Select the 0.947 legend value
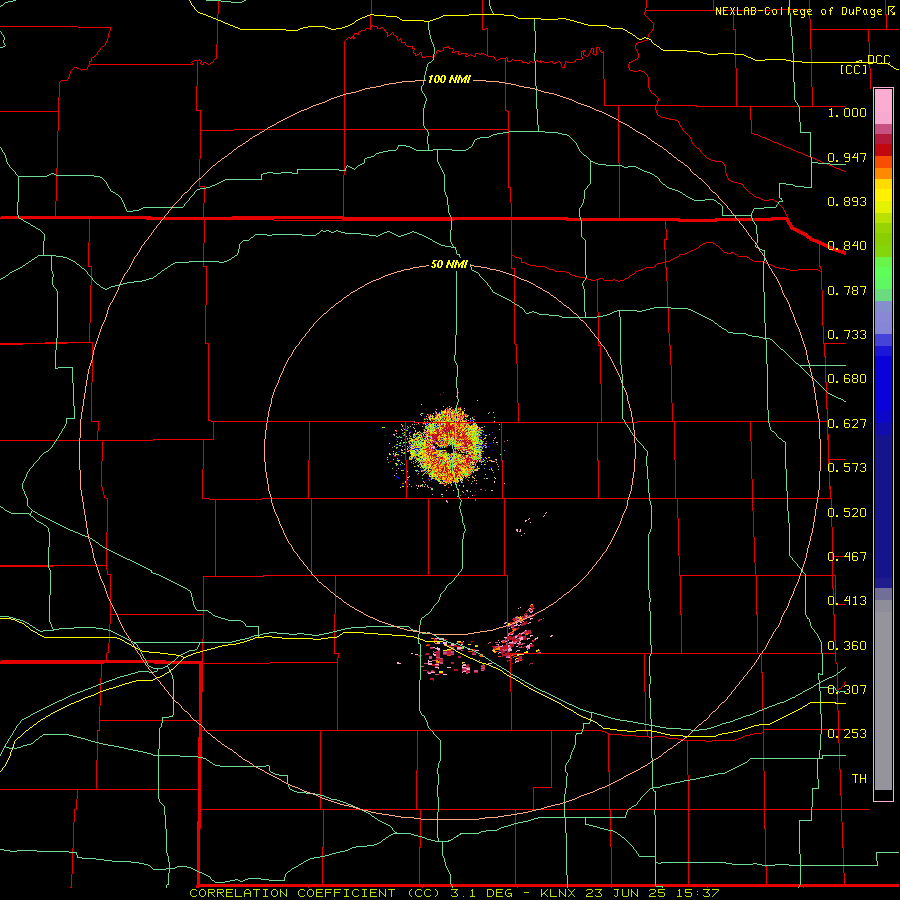 847,157
